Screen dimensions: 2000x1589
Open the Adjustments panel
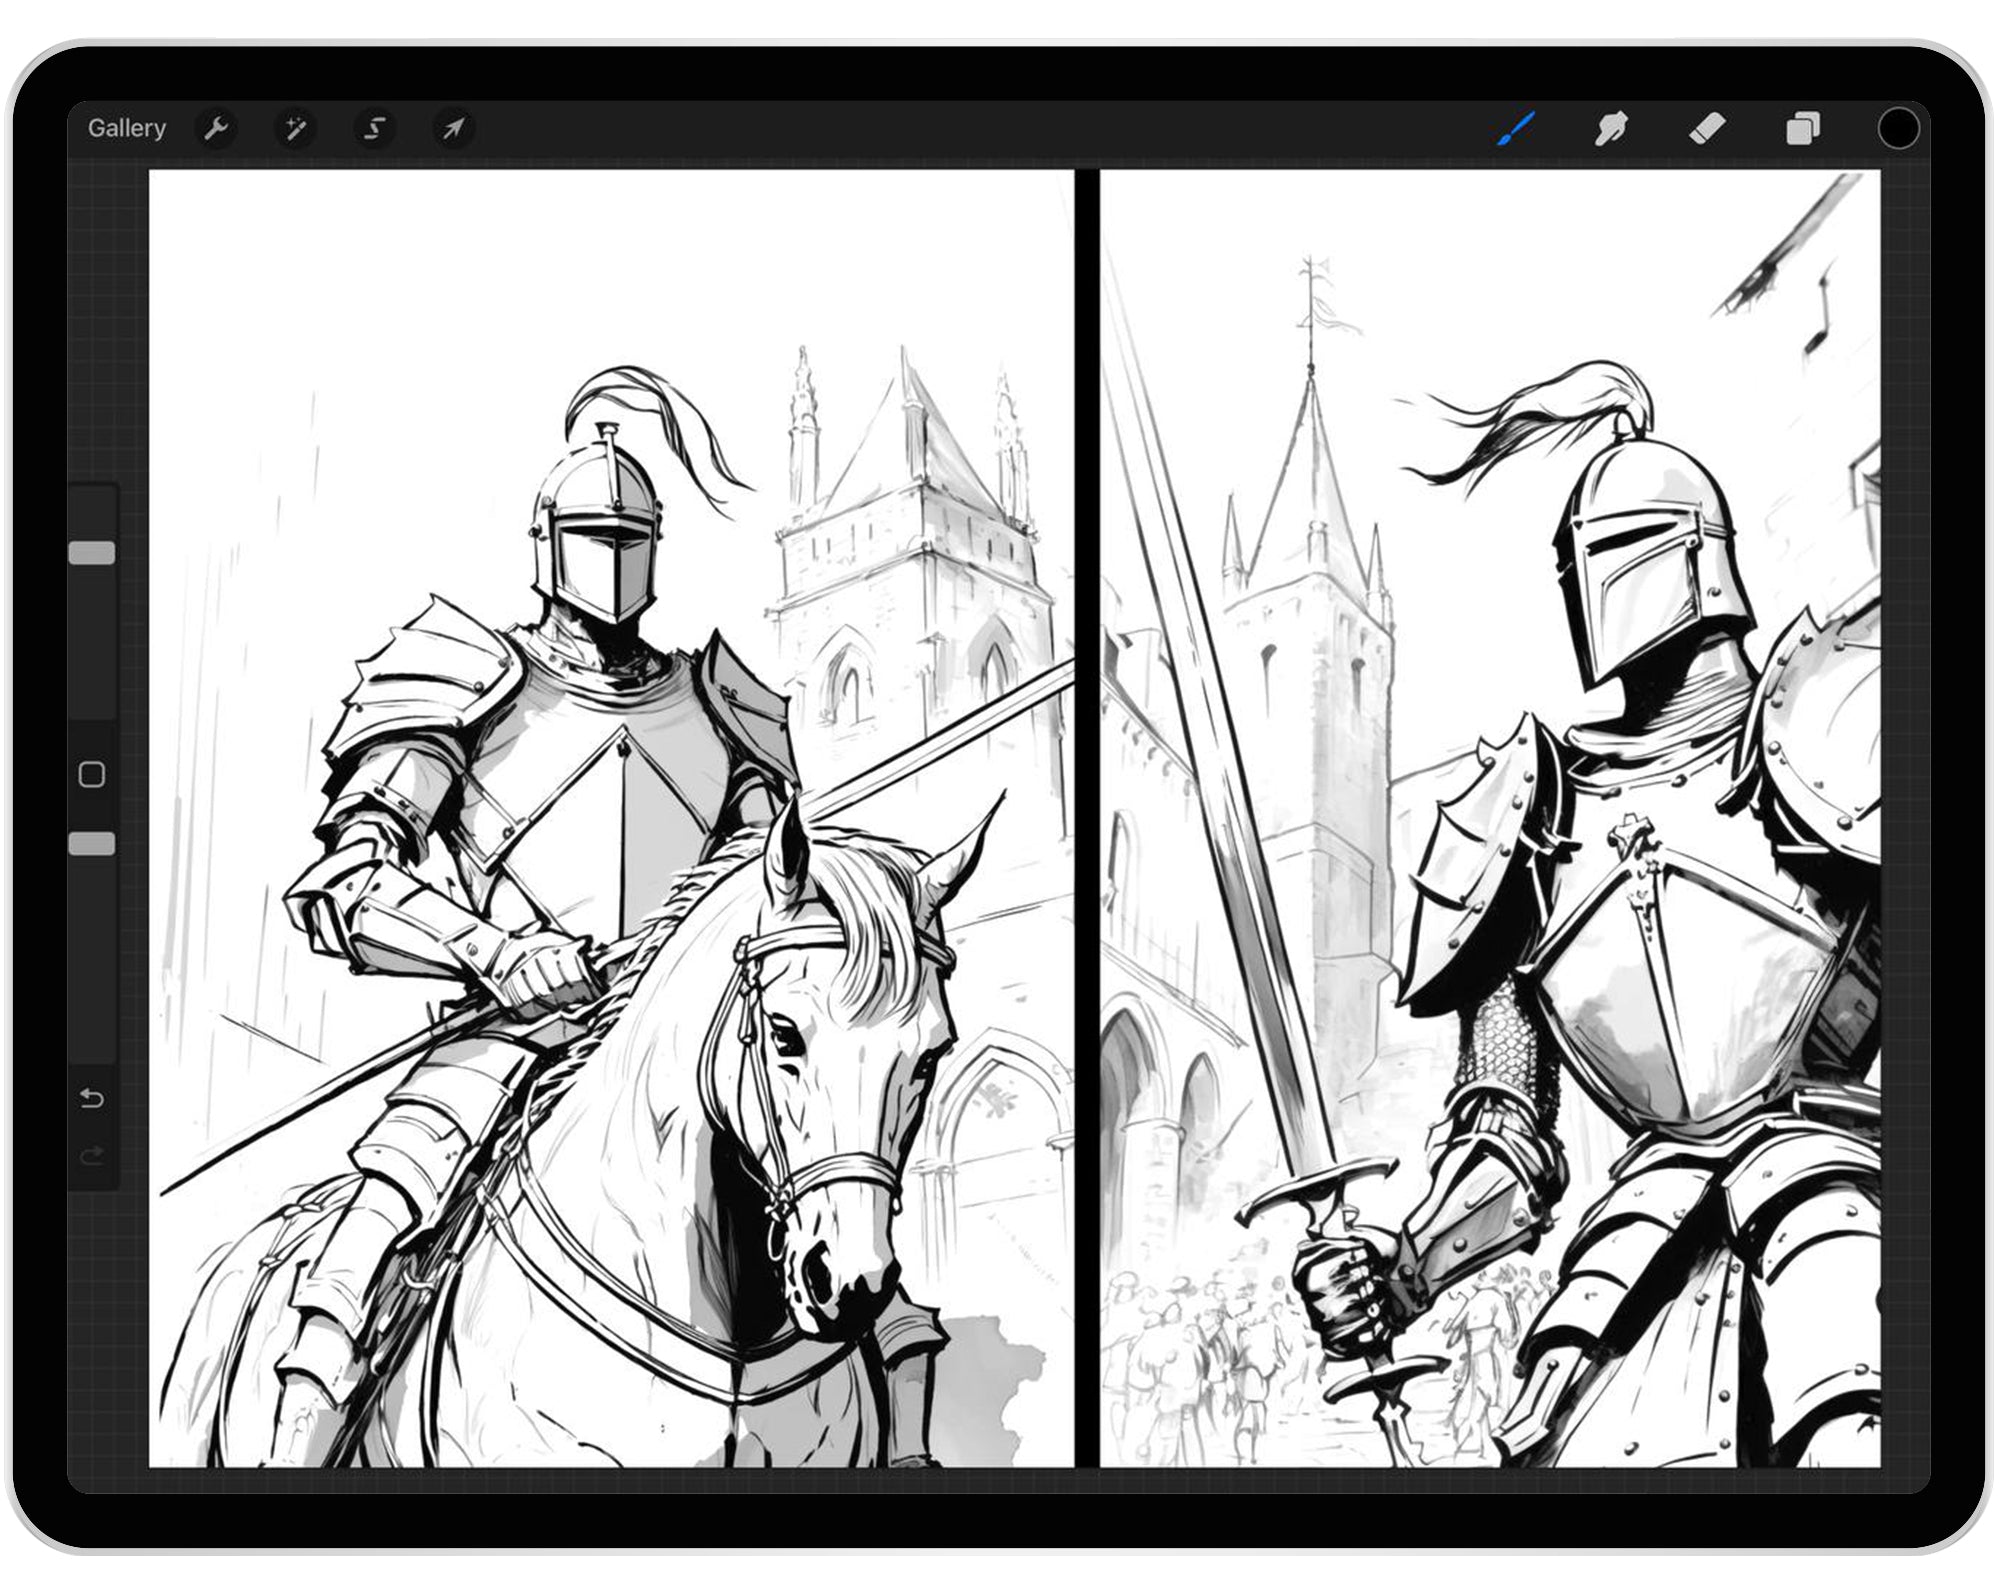point(295,128)
